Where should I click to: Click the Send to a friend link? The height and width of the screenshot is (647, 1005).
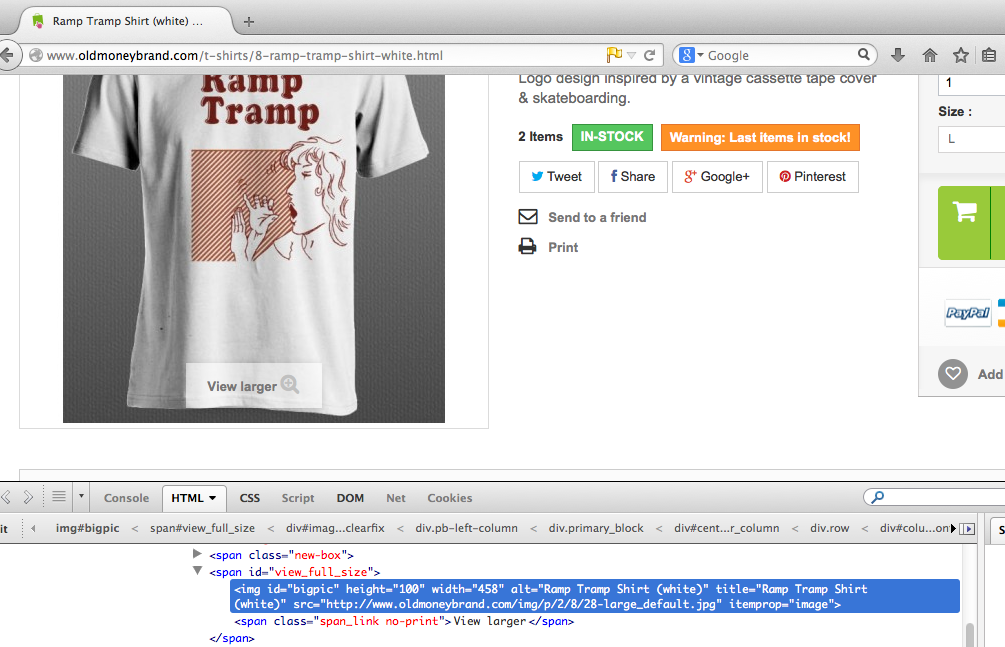pos(597,217)
